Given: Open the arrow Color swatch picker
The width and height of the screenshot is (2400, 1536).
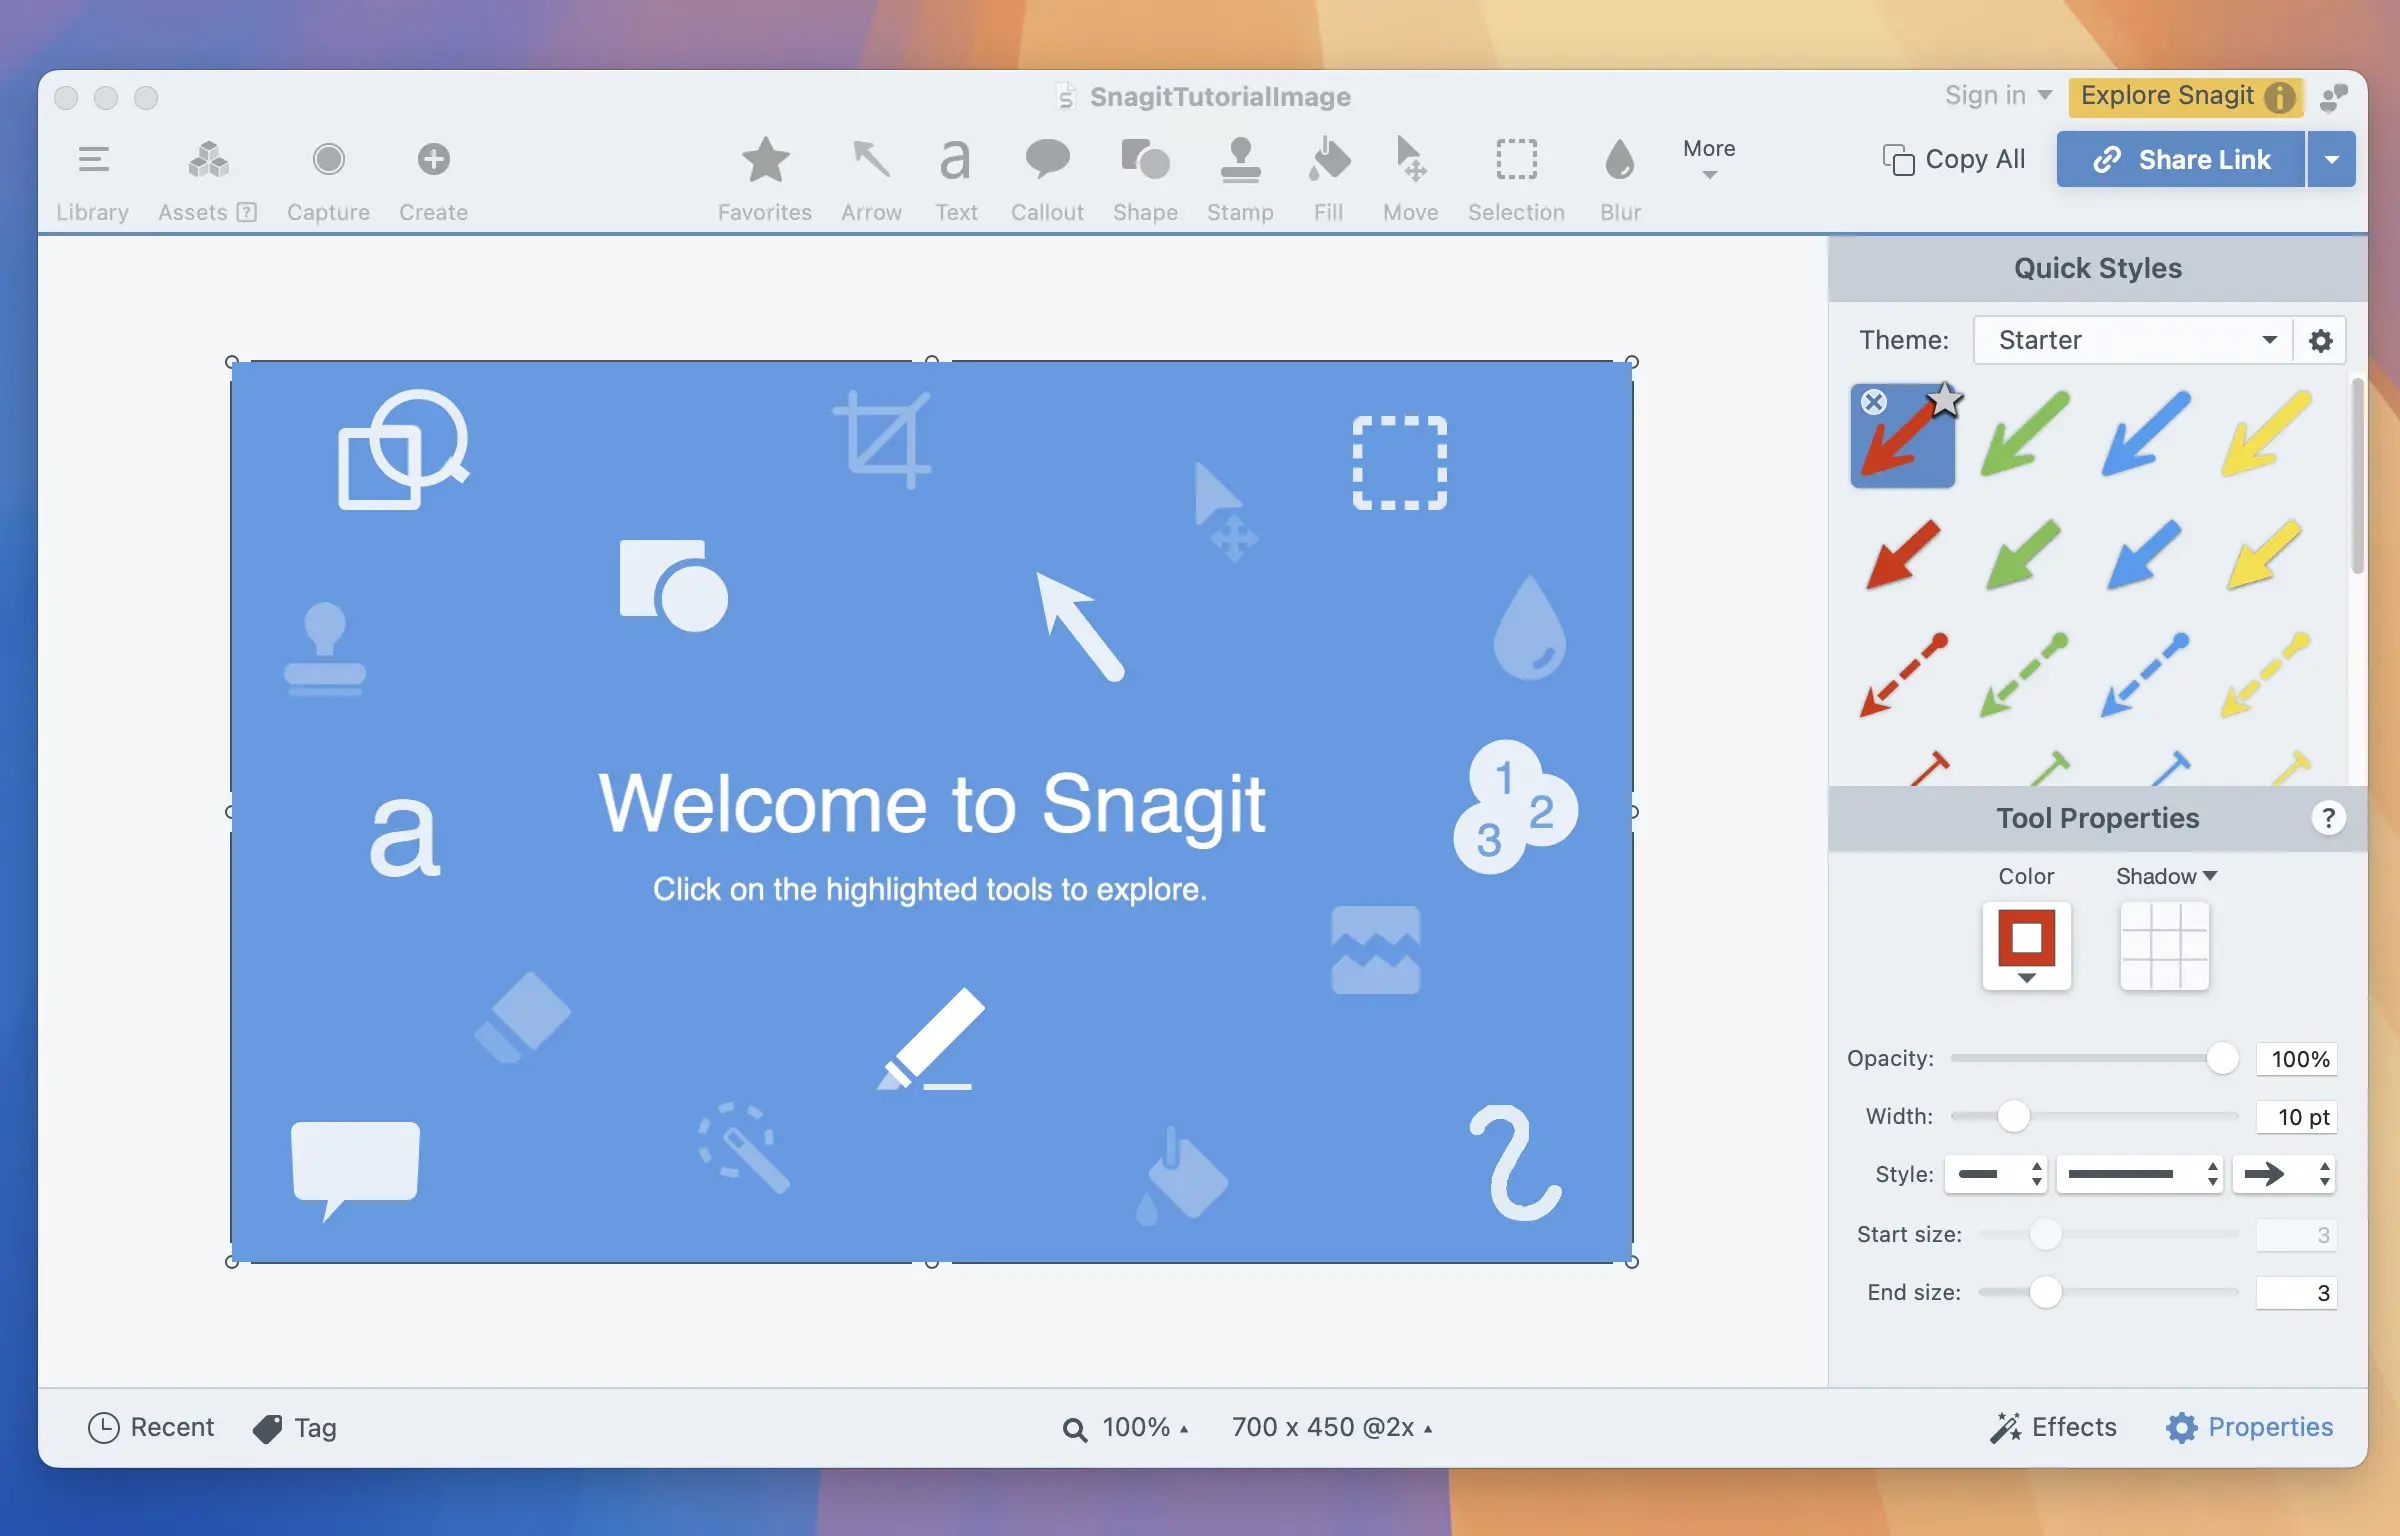Looking at the screenshot, I should [x=2026, y=946].
